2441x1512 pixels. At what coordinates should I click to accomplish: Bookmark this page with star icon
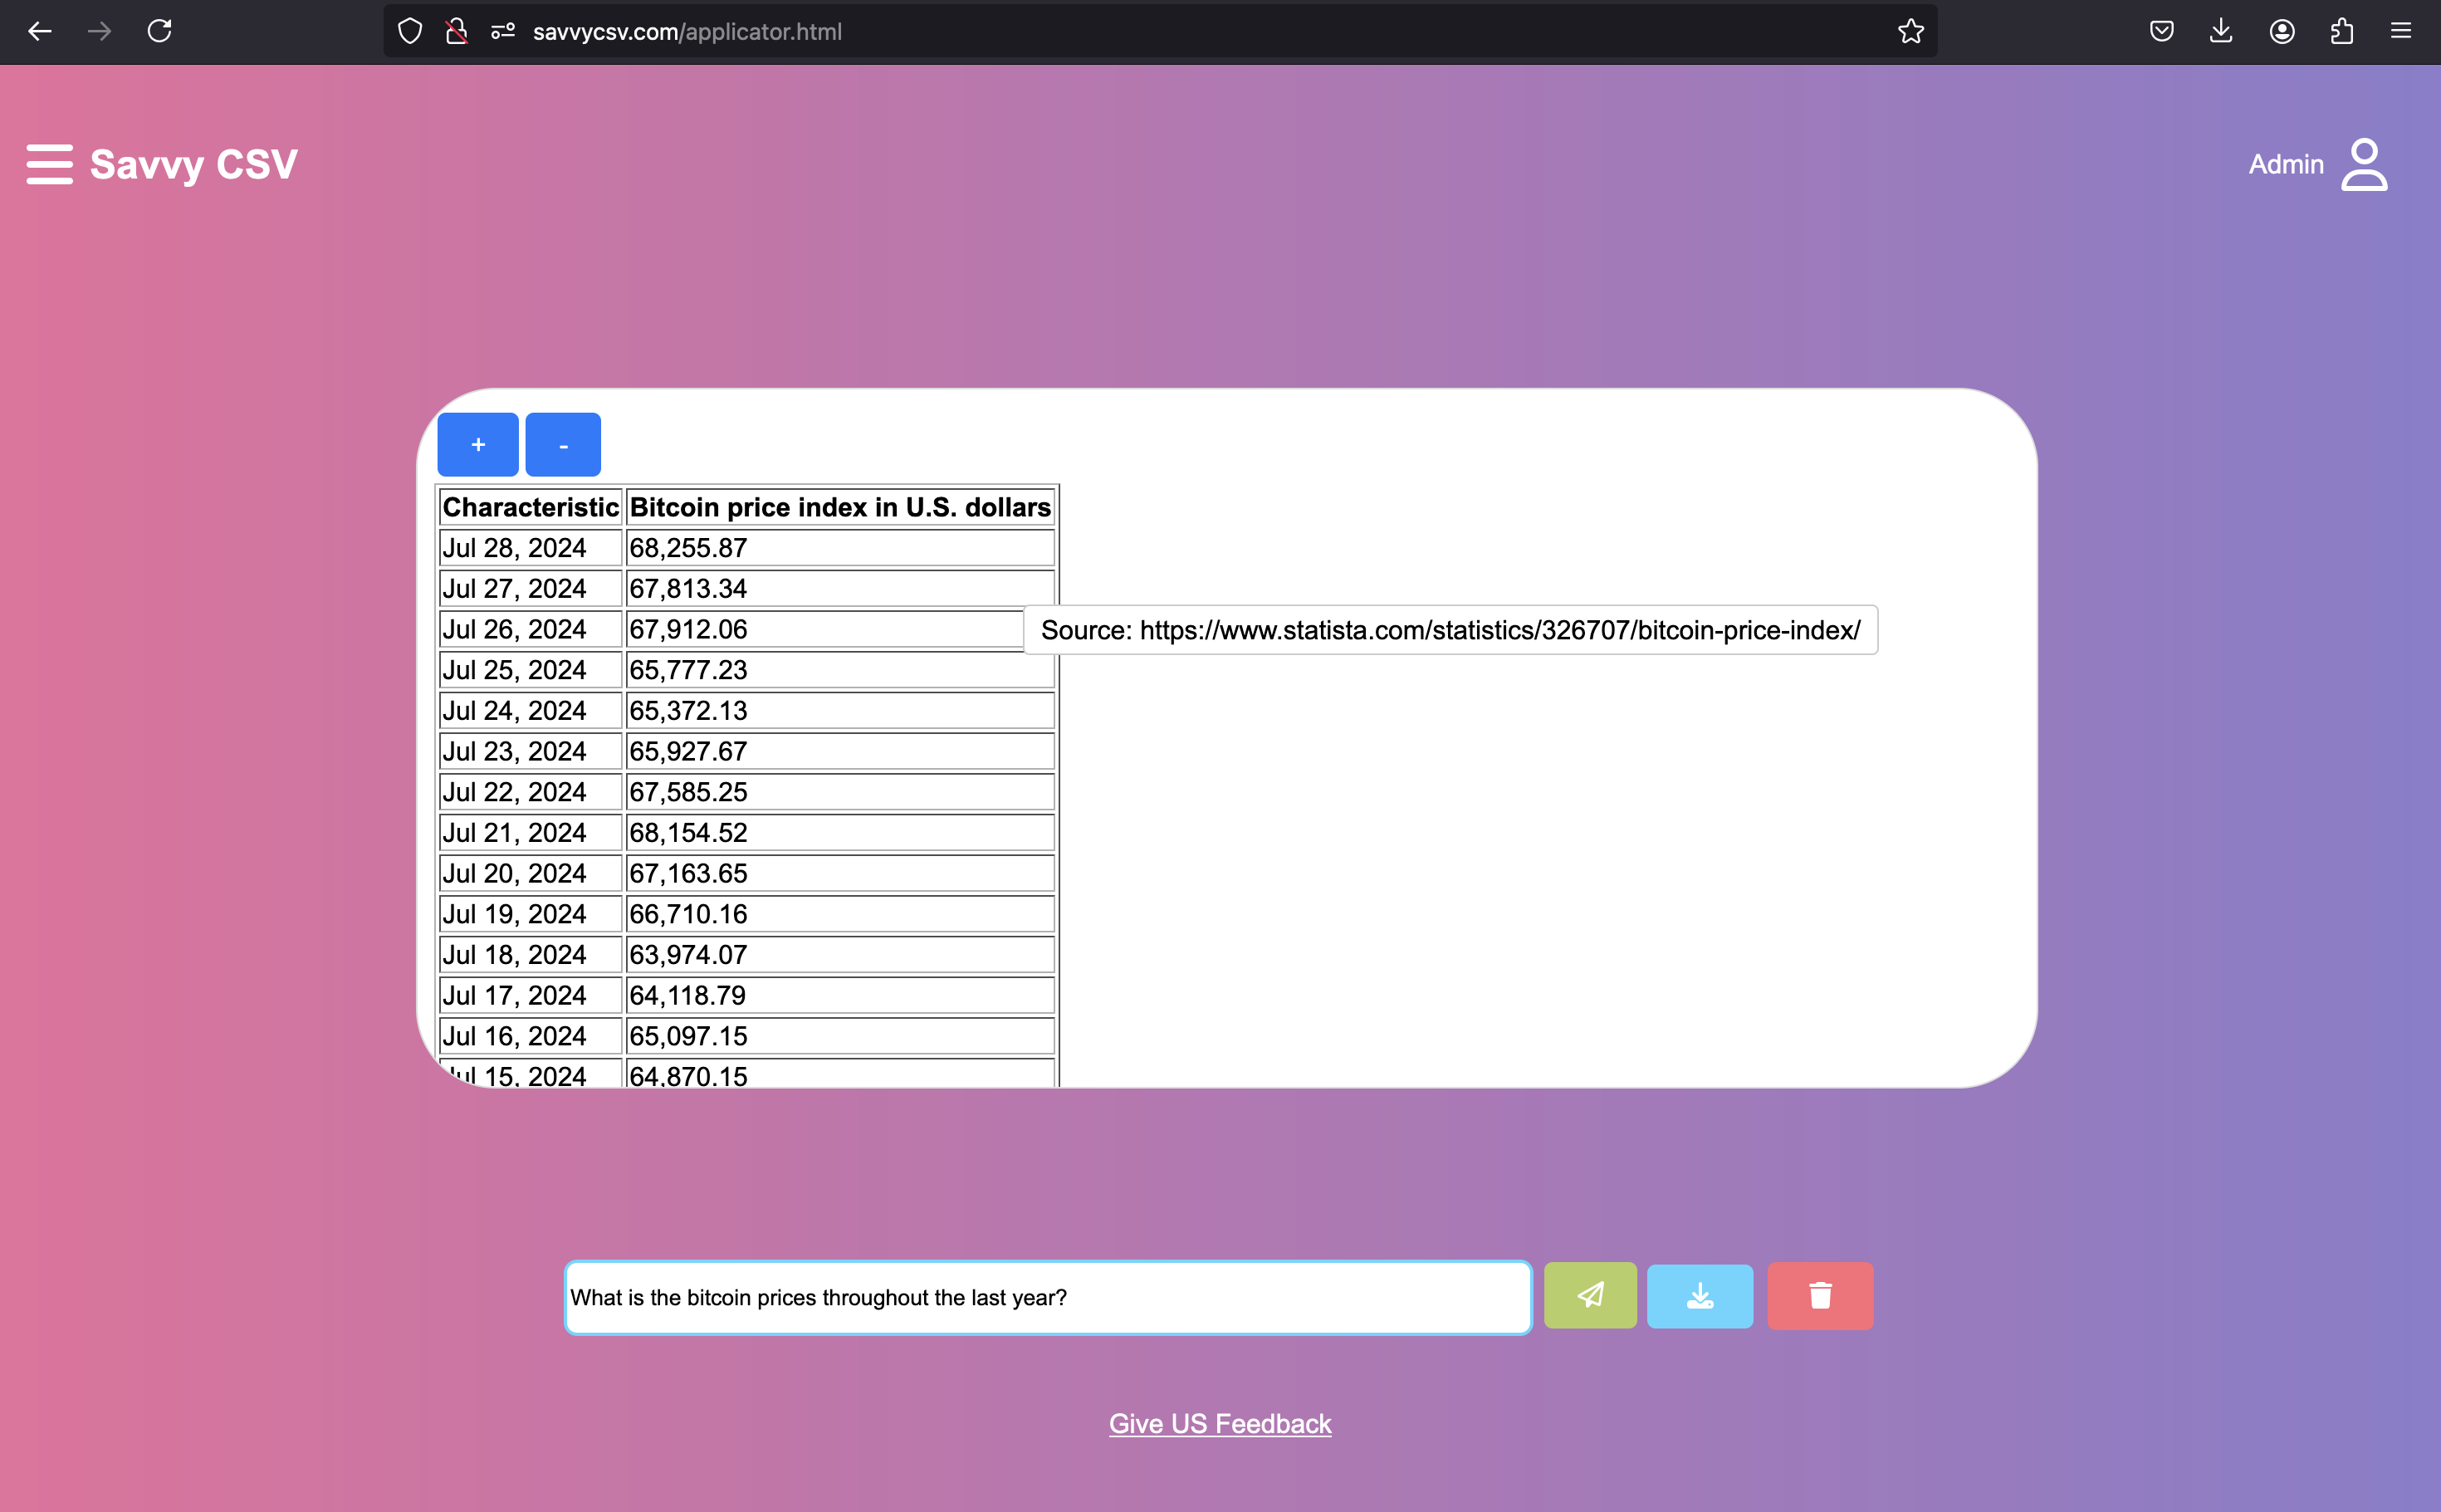[x=1910, y=31]
